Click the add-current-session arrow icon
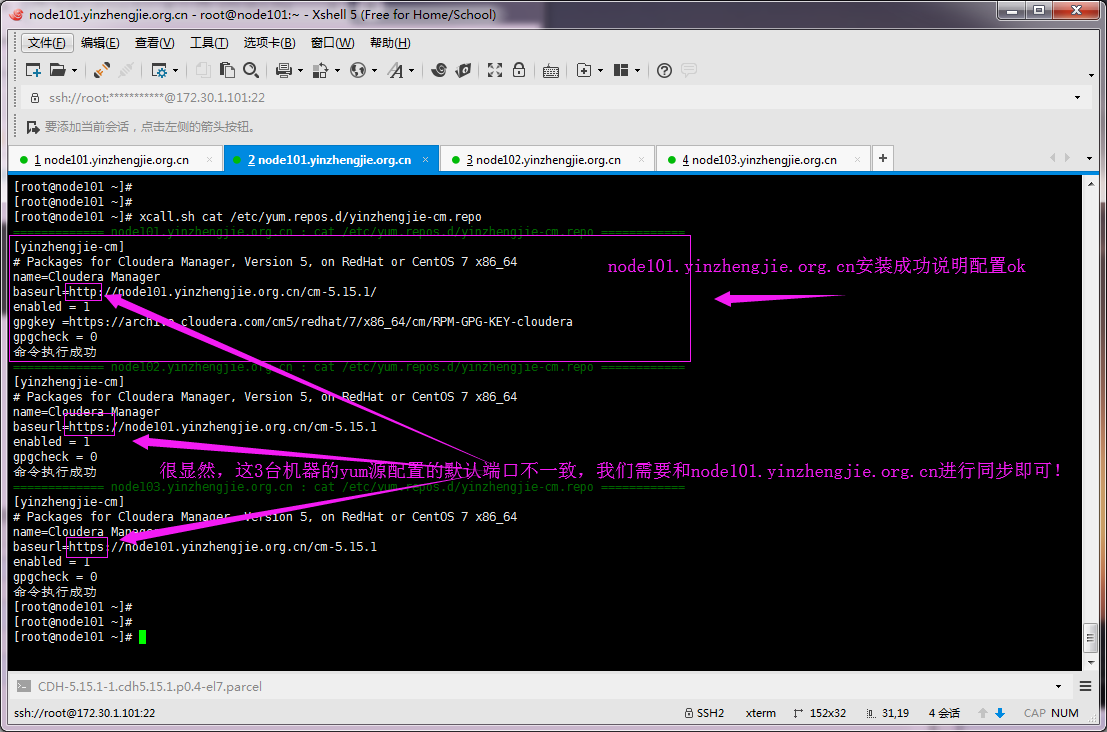The height and width of the screenshot is (732, 1107). [x=32, y=127]
